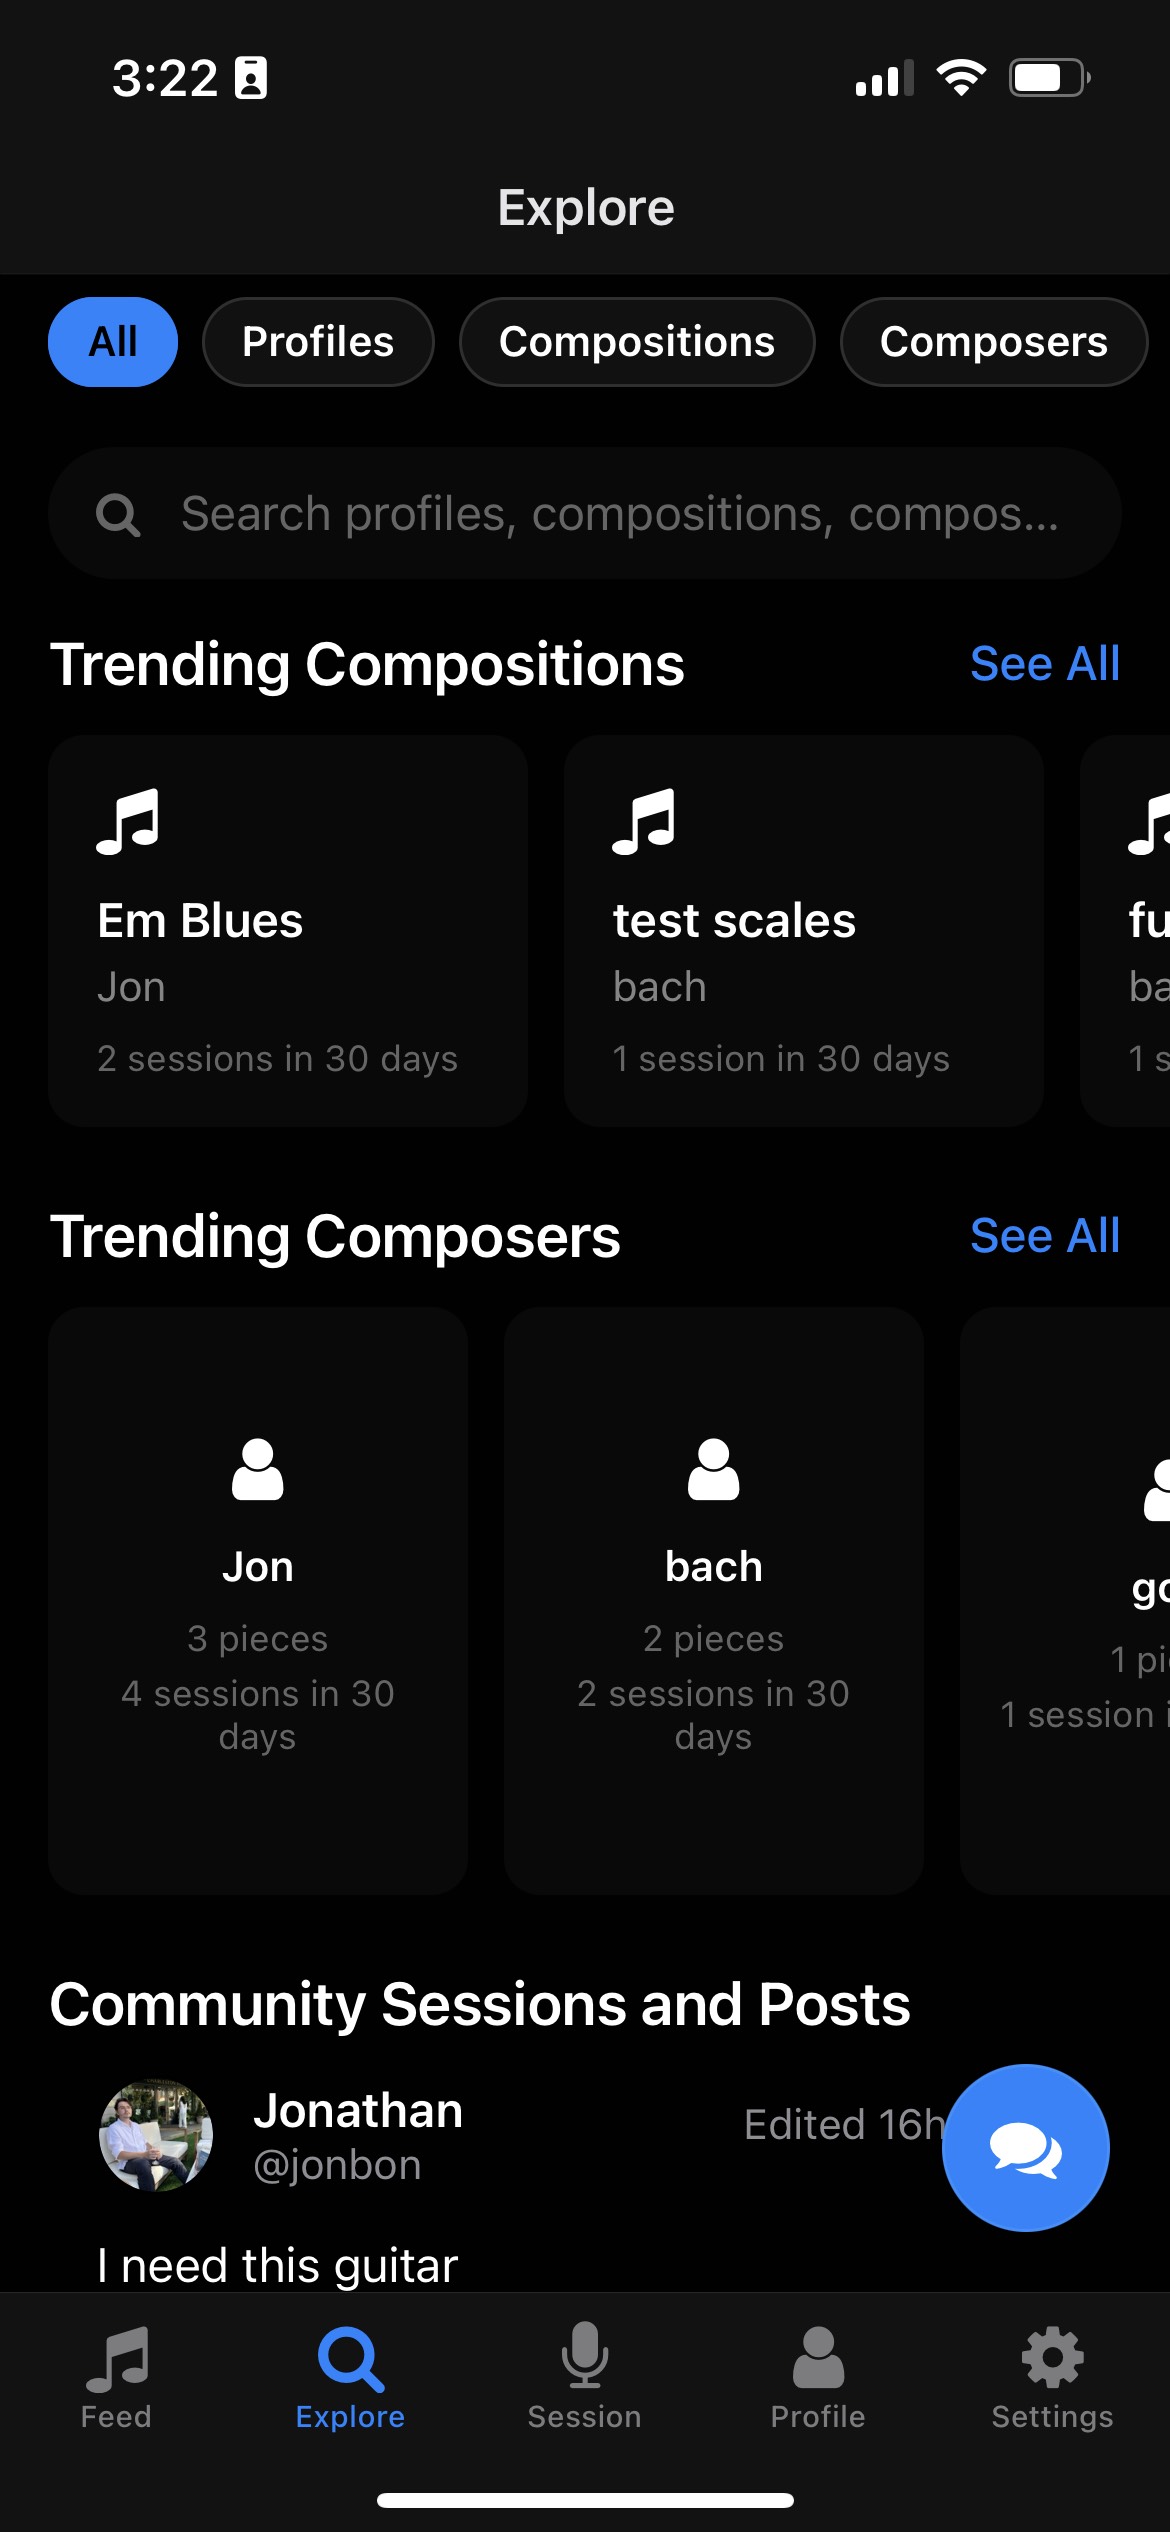The width and height of the screenshot is (1170, 2532).
Task: Expand Trending Composers with See All
Action: click(x=1044, y=1235)
